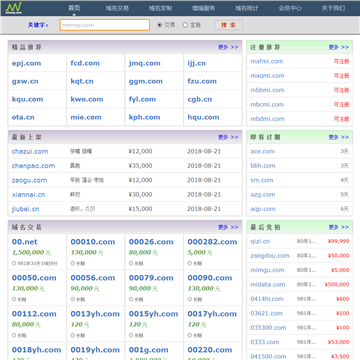Go to 域名定制 in the navigation bar

click(x=160, y=8)
